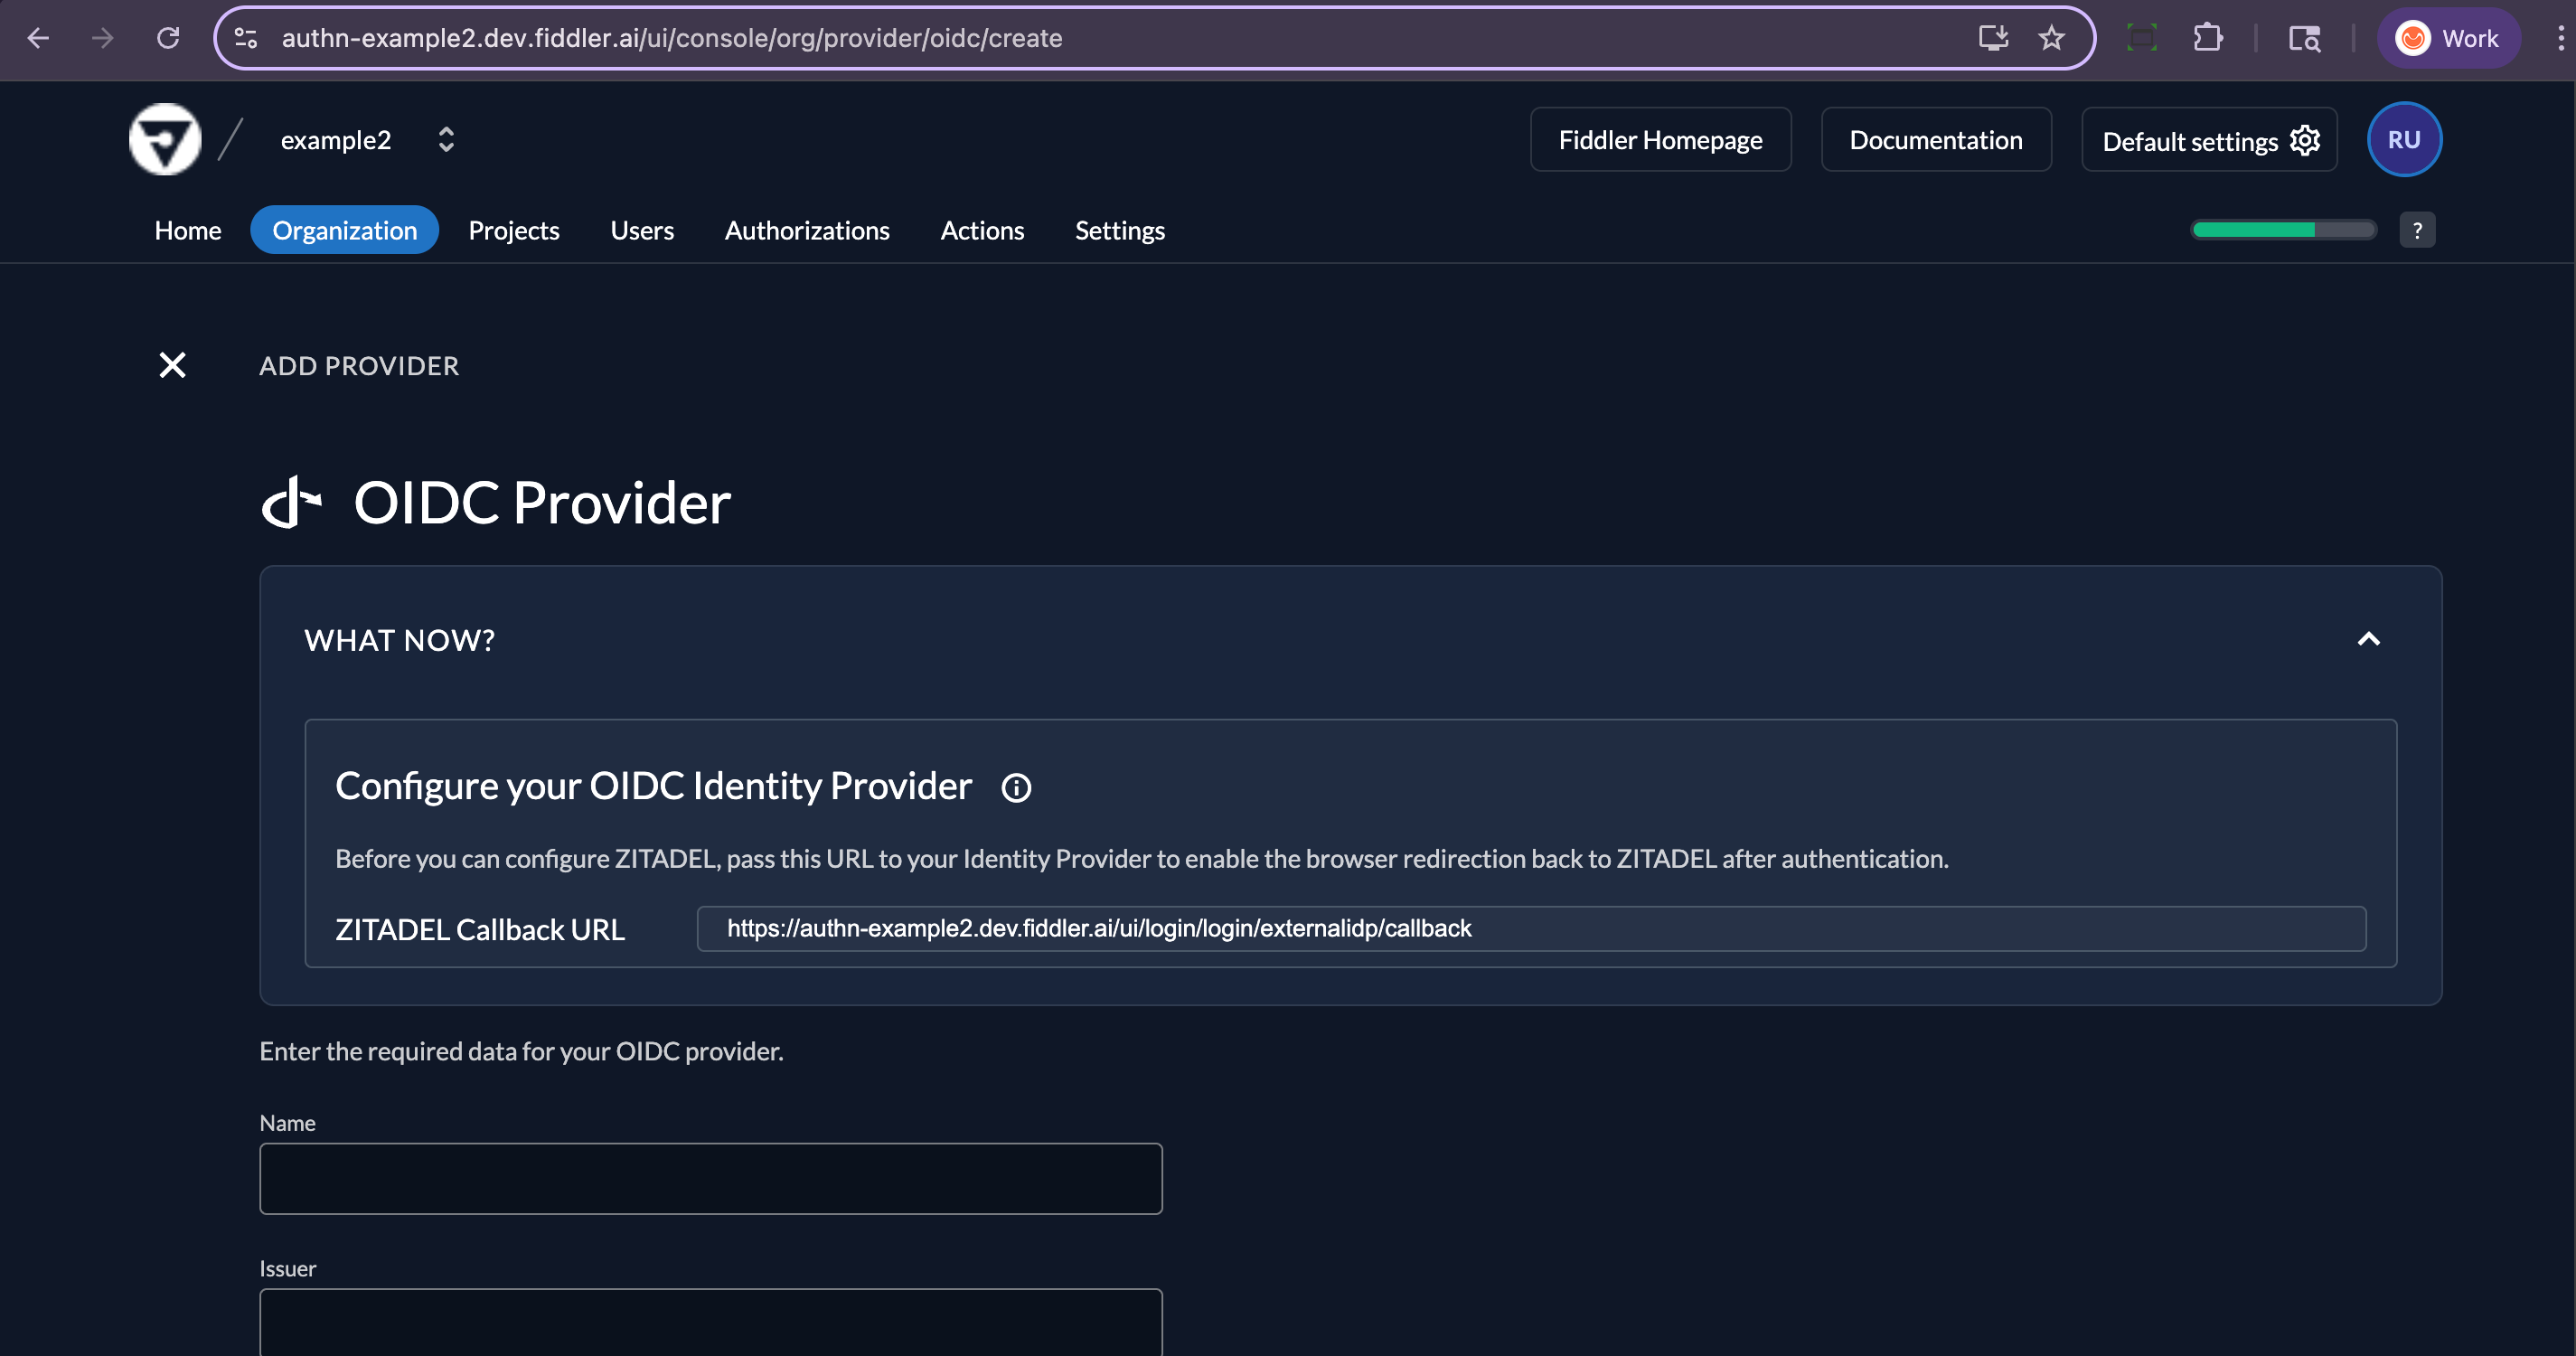Open the RU user avatar menu

pos(2404,139)
